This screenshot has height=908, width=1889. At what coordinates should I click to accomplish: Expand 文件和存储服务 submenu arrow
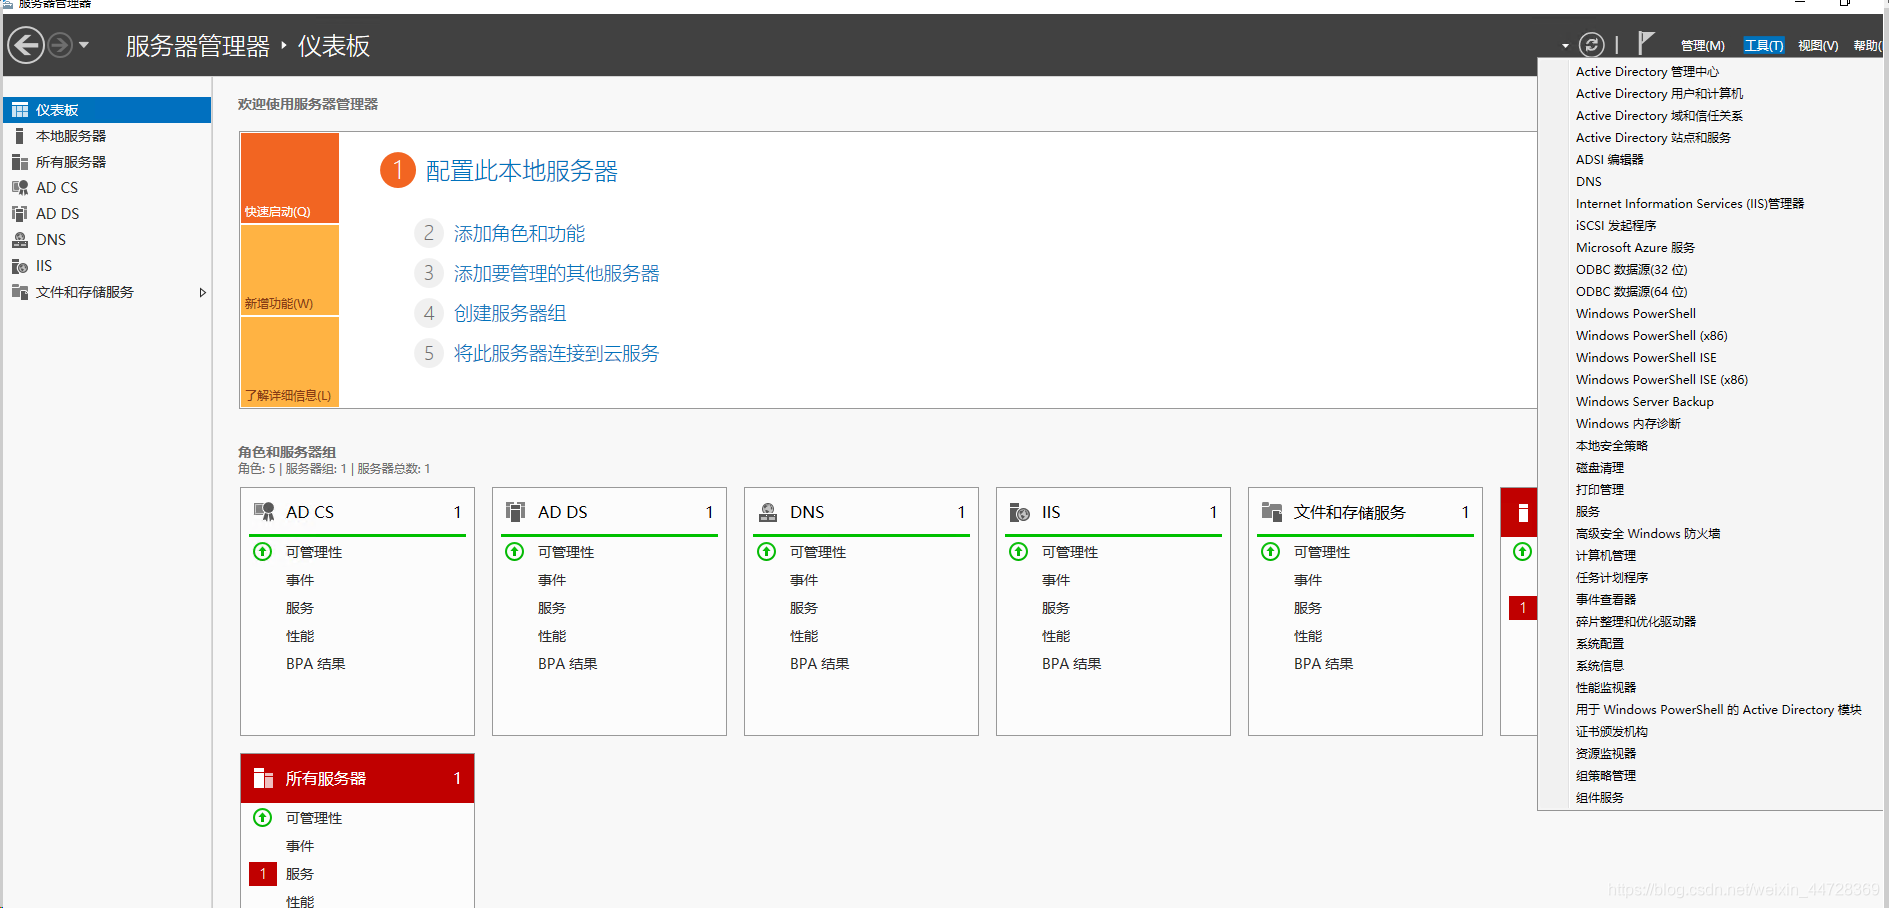point(202,292)
